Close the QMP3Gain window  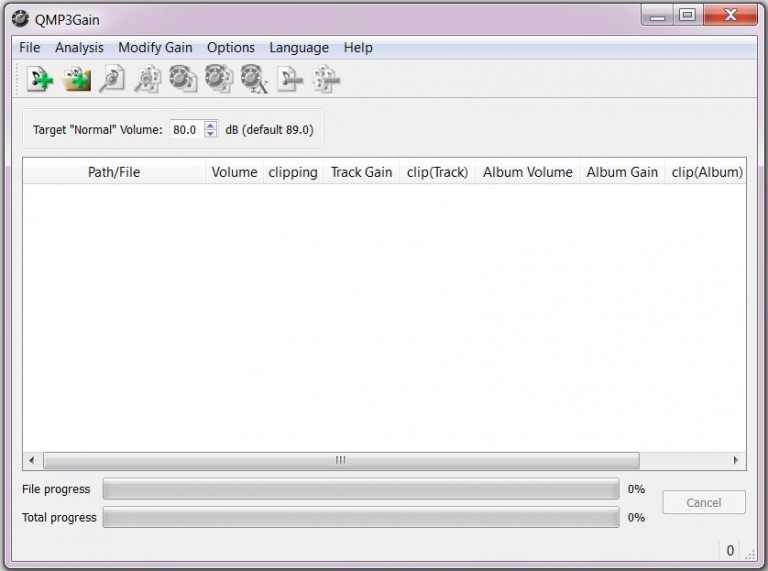730,15
